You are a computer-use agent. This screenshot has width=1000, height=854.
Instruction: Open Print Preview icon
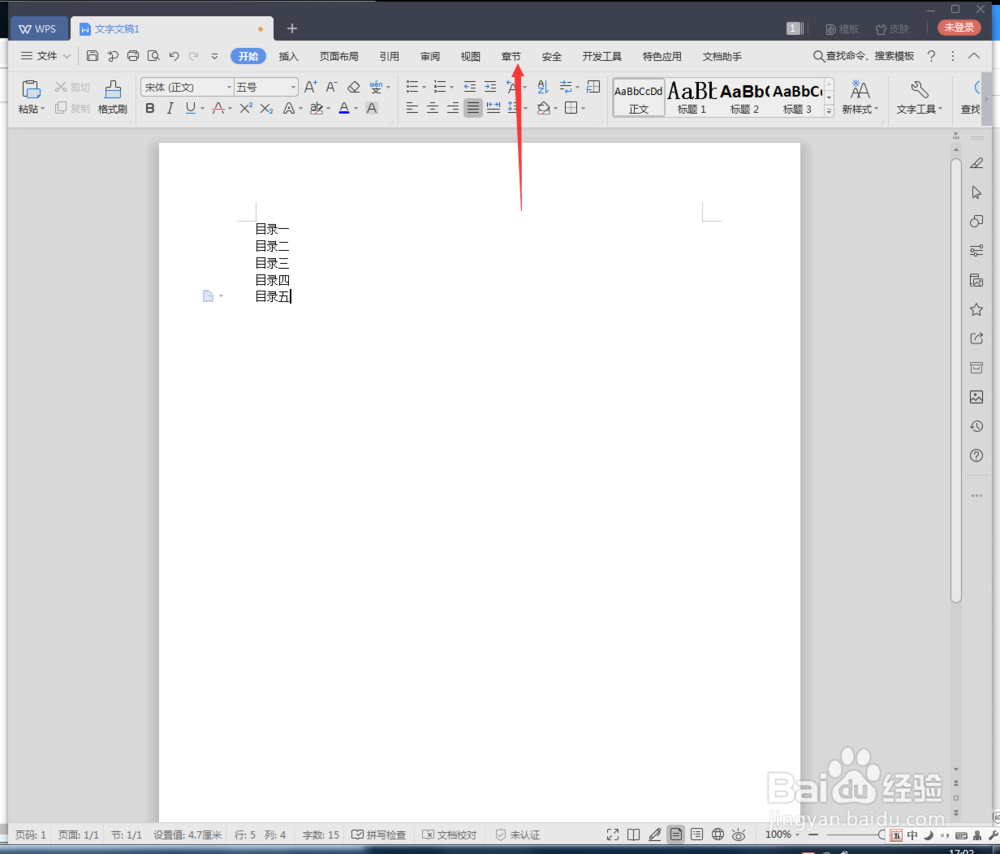[153, 56]
